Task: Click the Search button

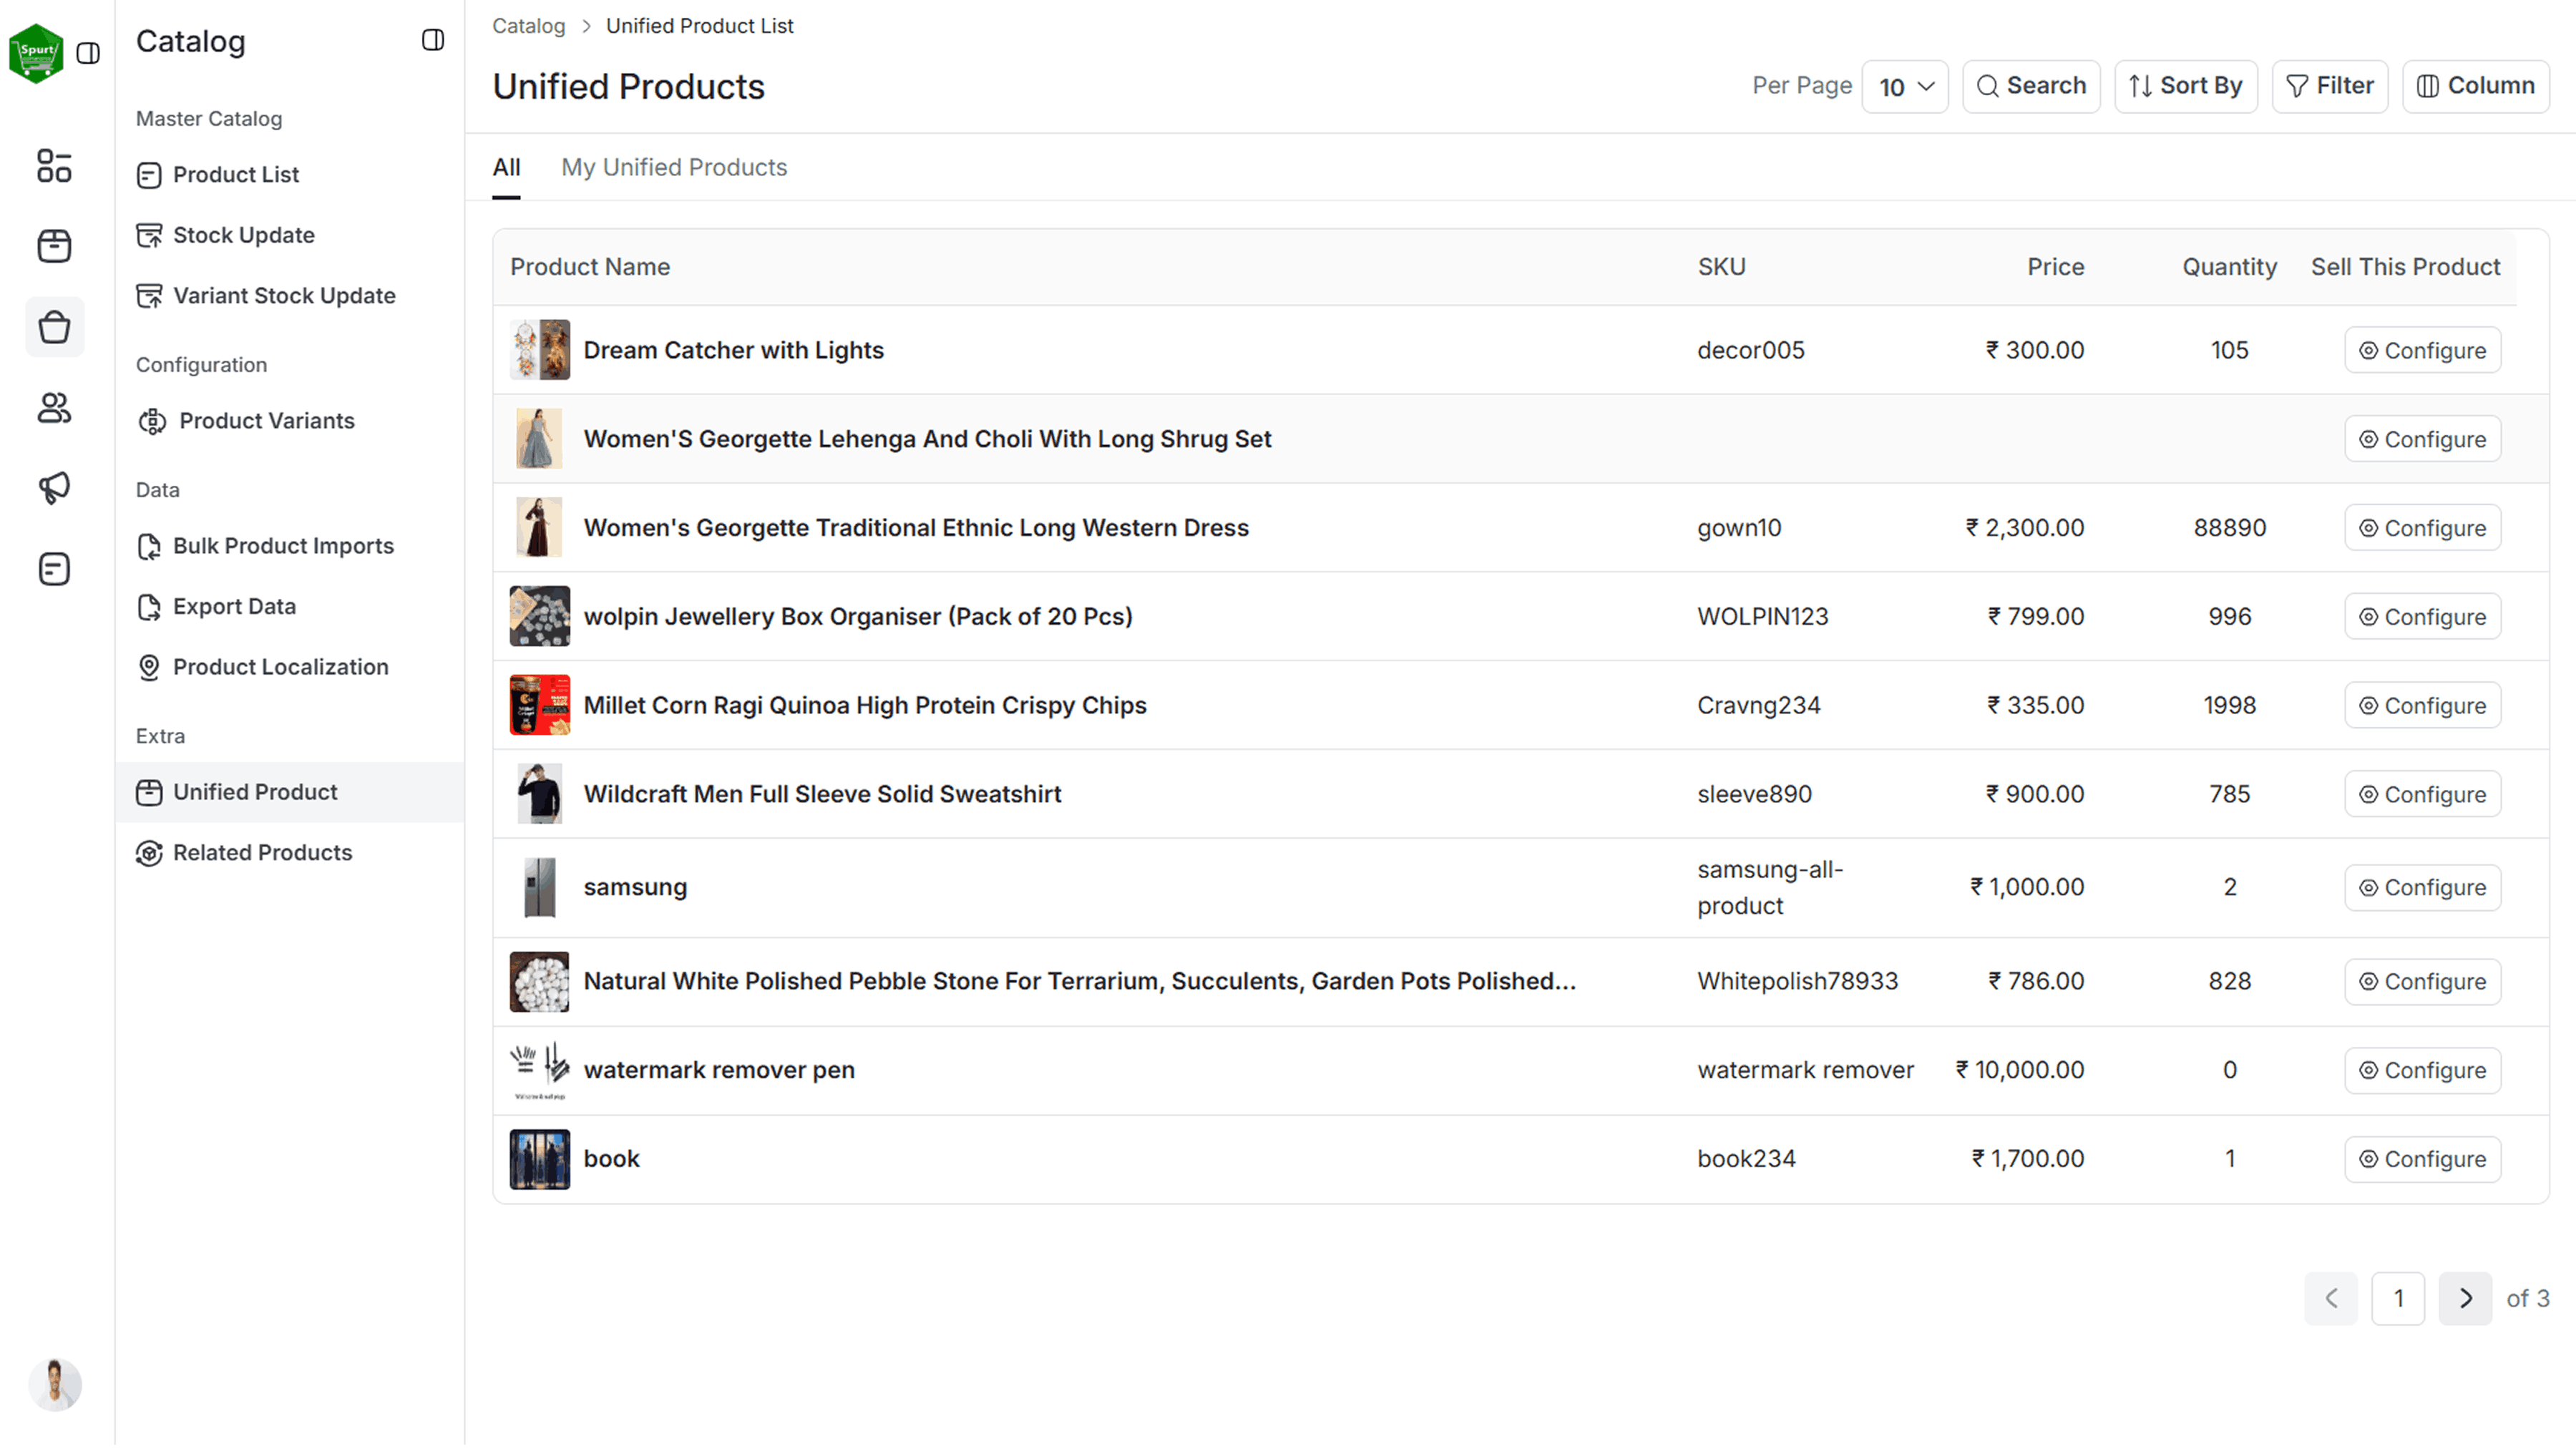Action: (x=2031, y=86)
